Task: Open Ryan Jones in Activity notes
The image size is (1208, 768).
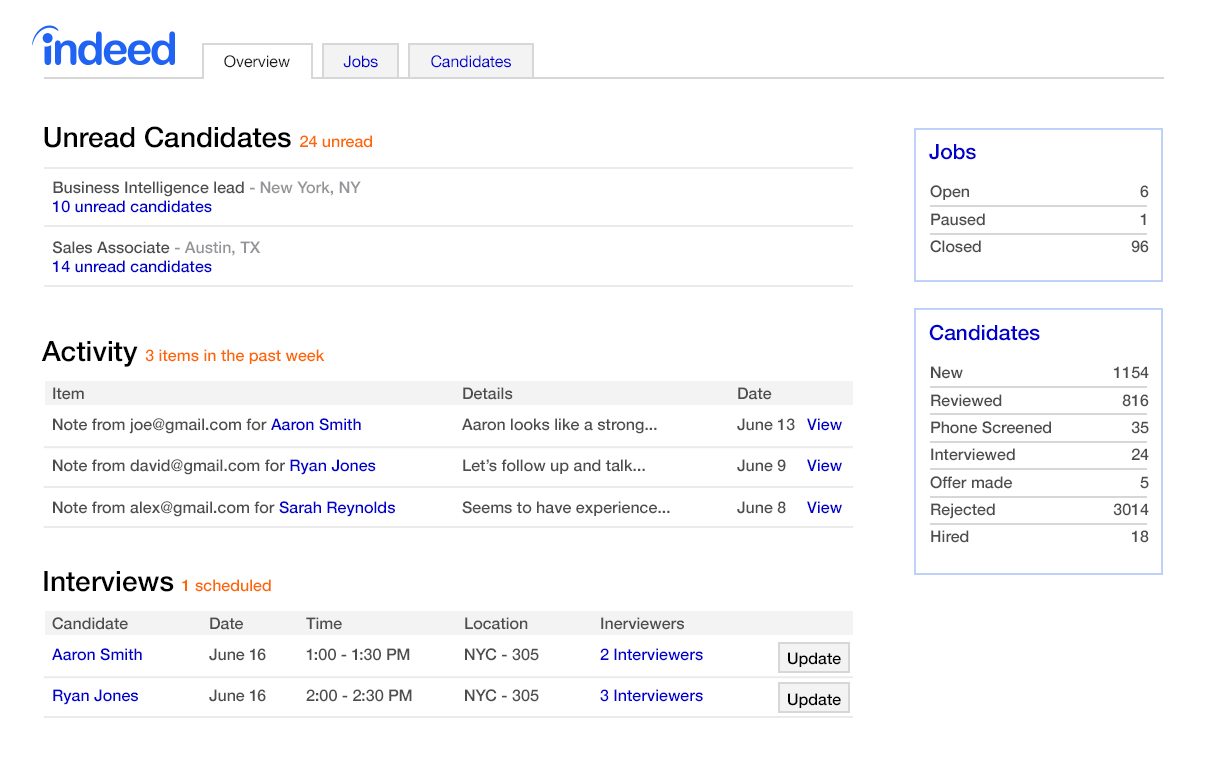Action: 333,466
